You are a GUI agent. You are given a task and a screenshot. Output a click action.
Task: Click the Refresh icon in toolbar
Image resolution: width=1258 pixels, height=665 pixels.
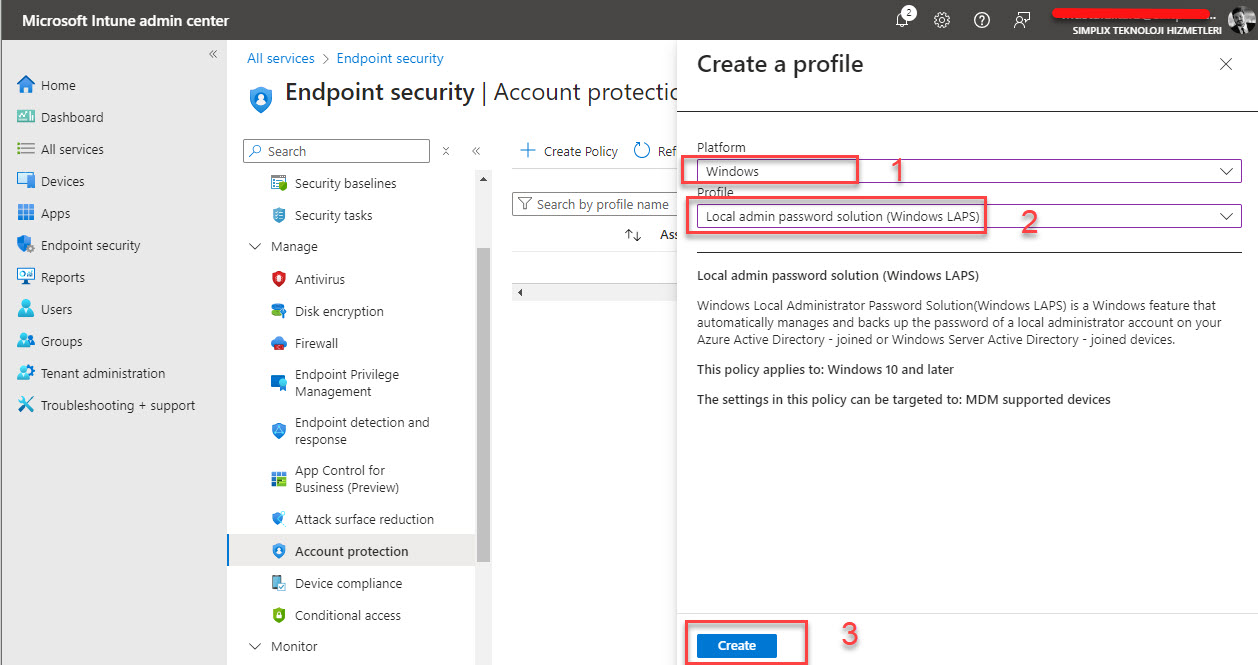pos(641,151)
